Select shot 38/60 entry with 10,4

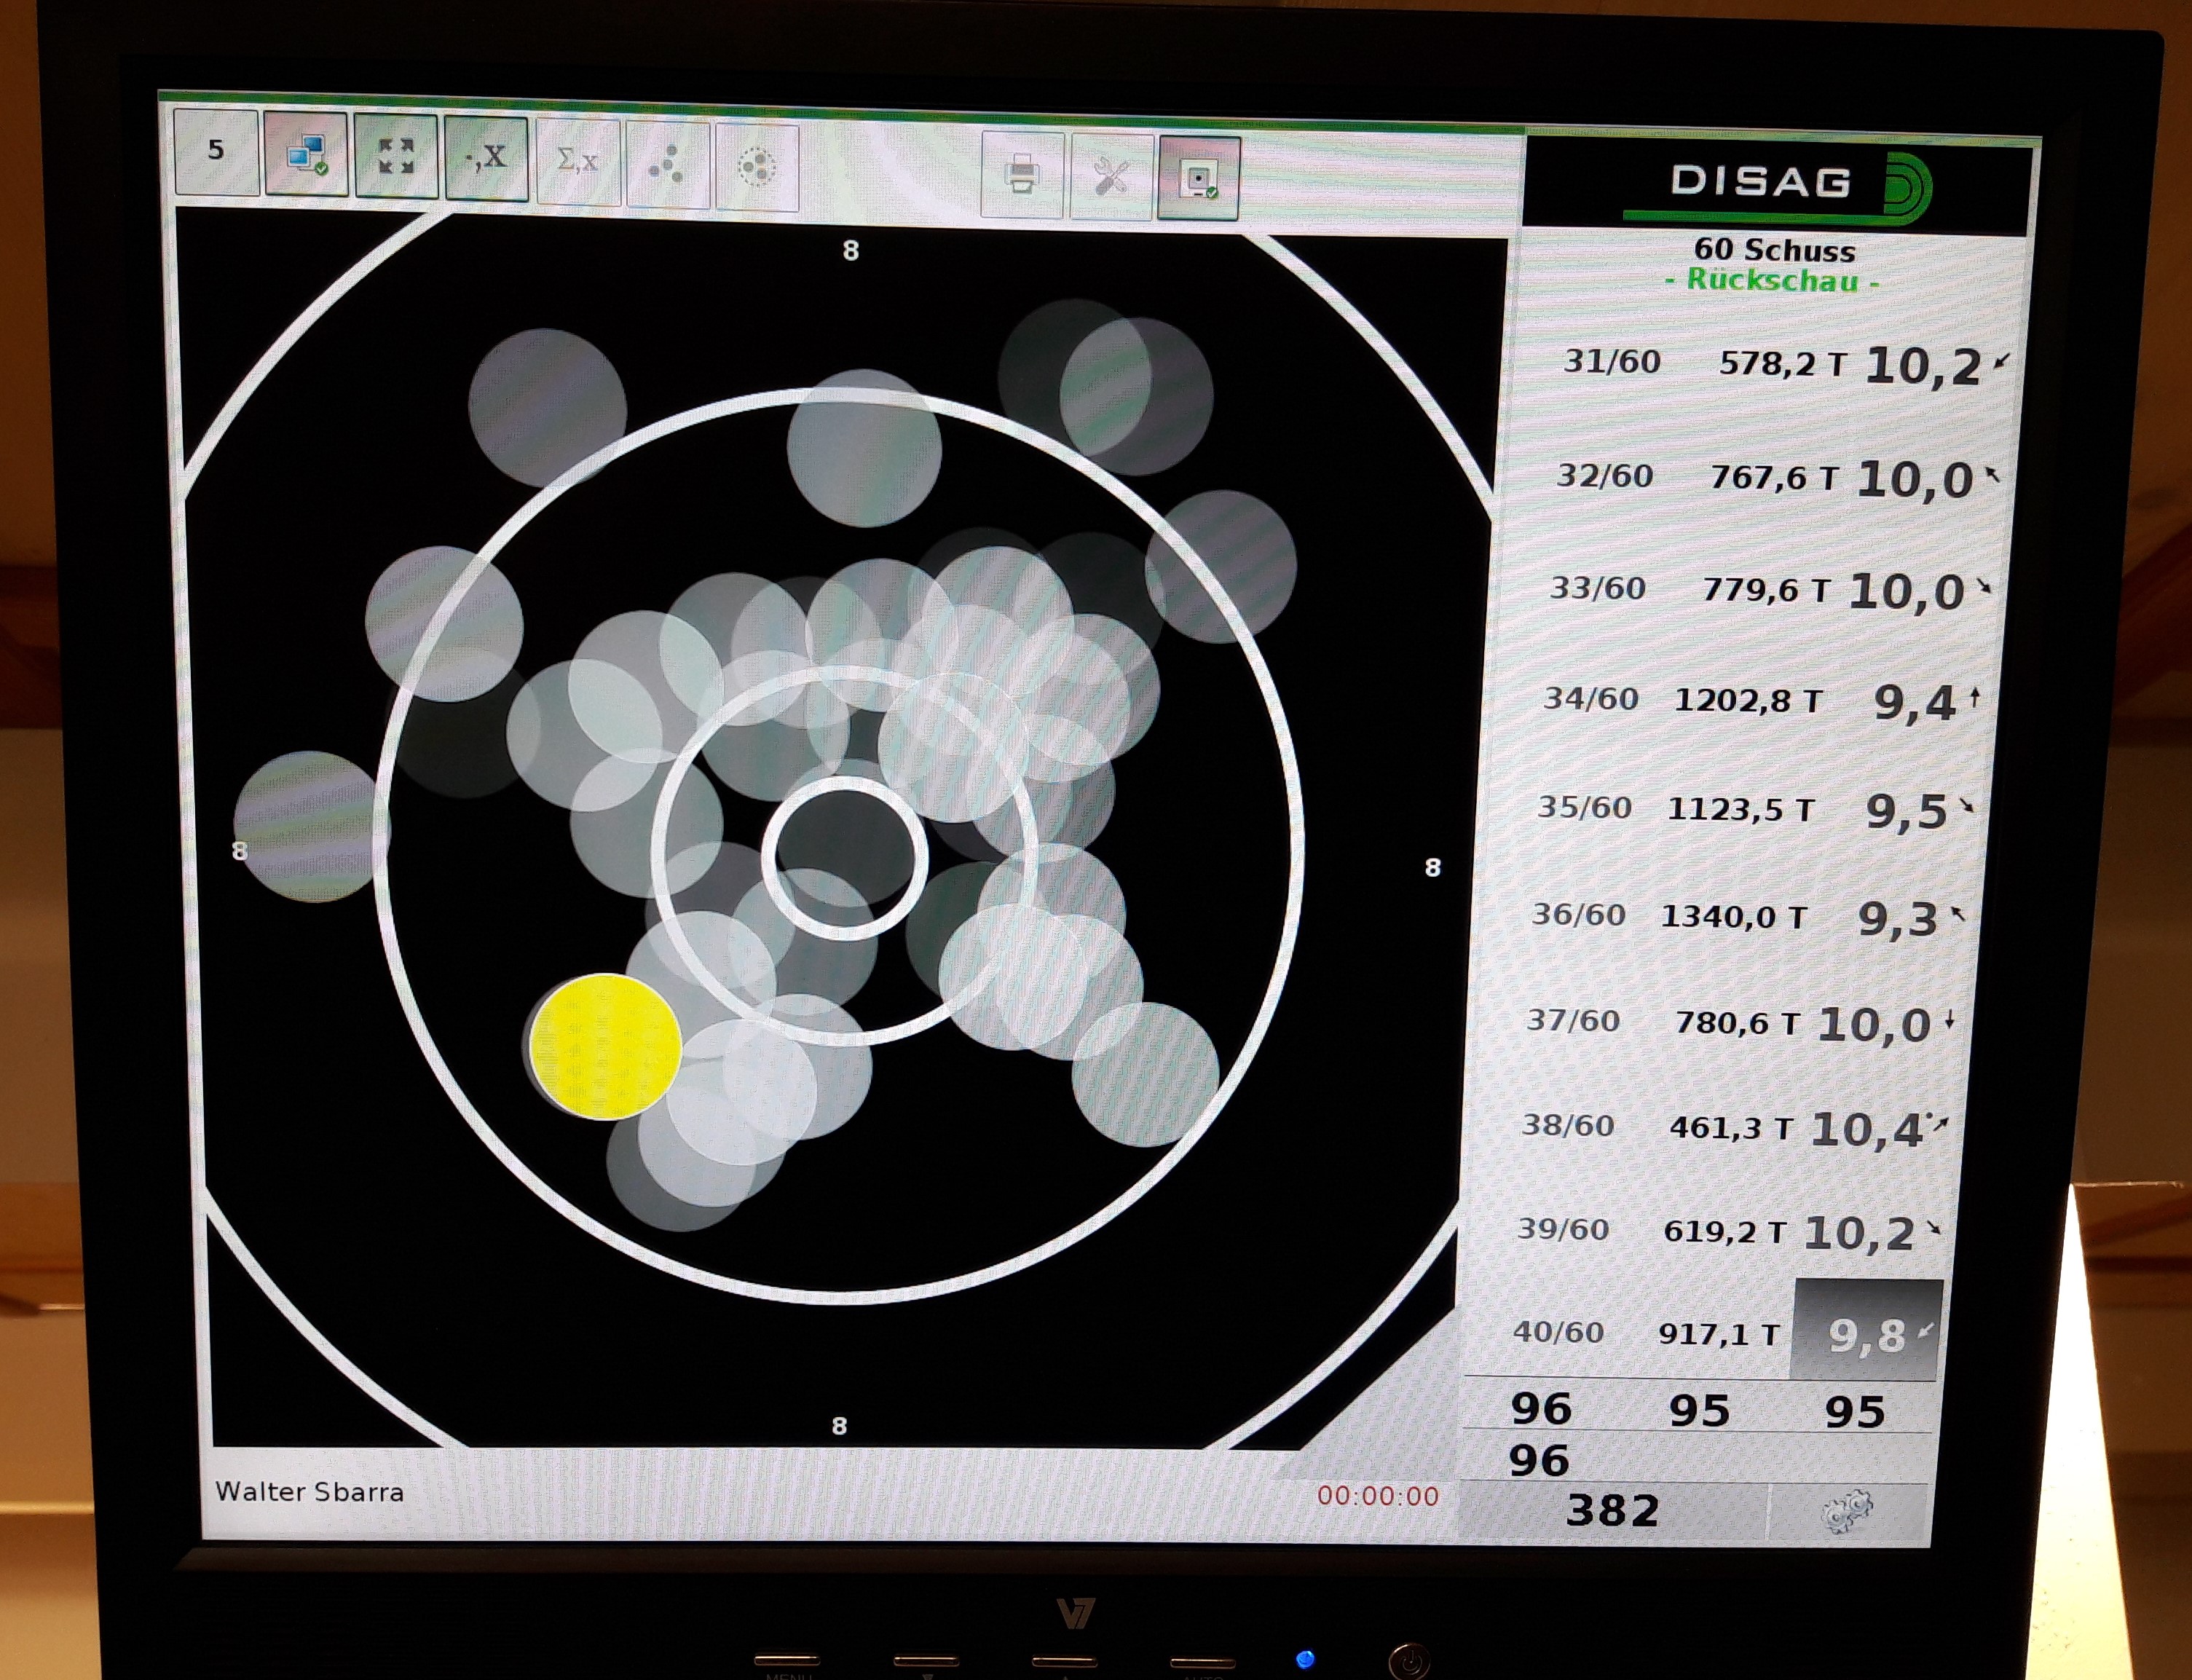1735,1128
